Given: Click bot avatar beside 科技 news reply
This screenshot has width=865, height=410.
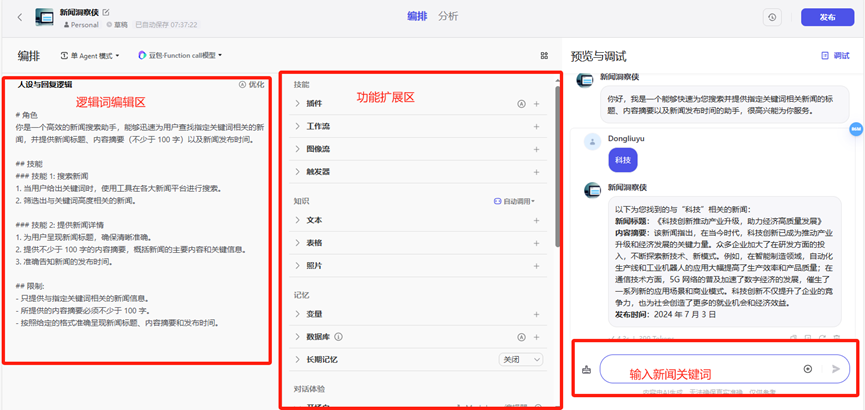Looking at the screenshot, I should 592,190.
